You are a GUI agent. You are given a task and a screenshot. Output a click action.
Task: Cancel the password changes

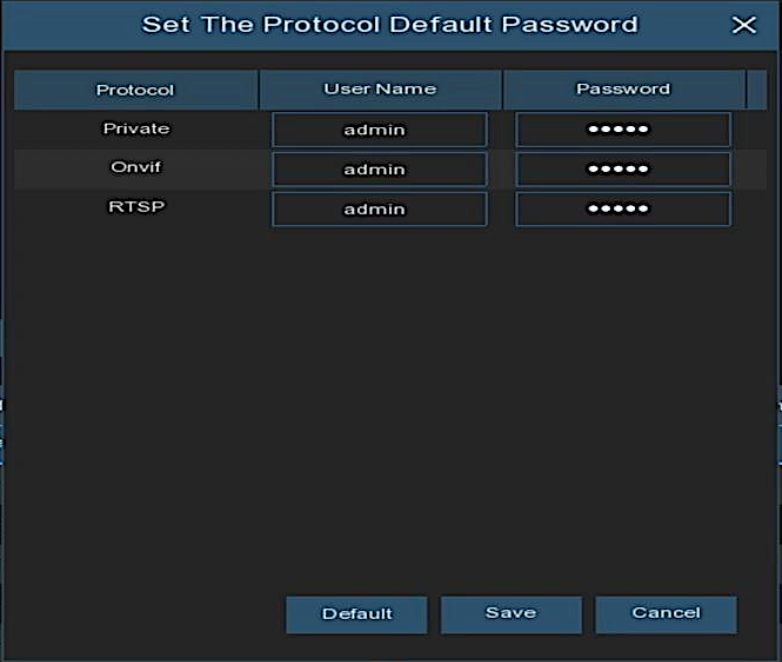(x=666, y=614)
